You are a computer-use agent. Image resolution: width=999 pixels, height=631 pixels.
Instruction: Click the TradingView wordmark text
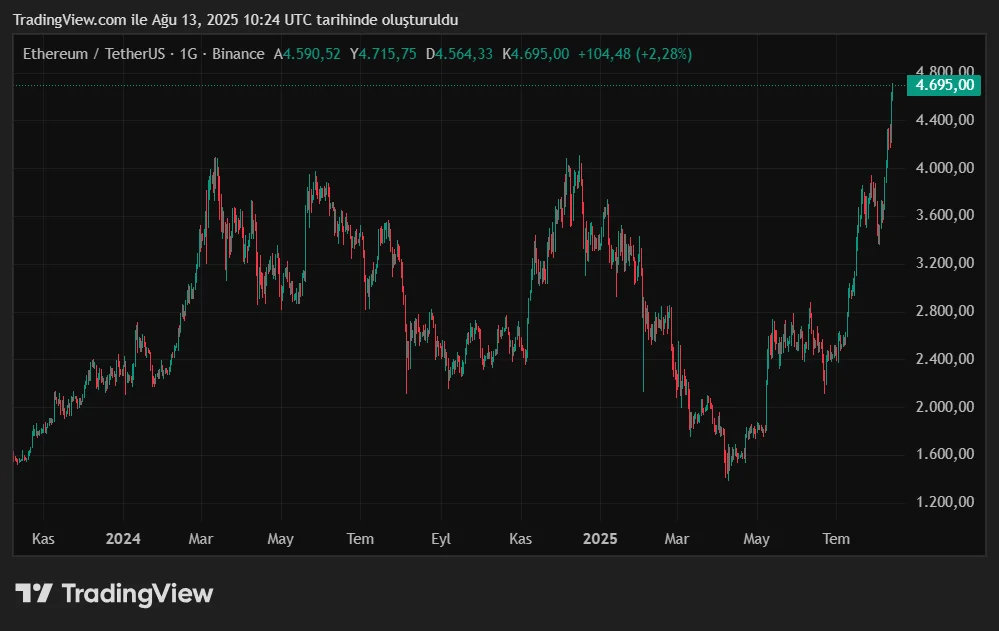[138, 593]
